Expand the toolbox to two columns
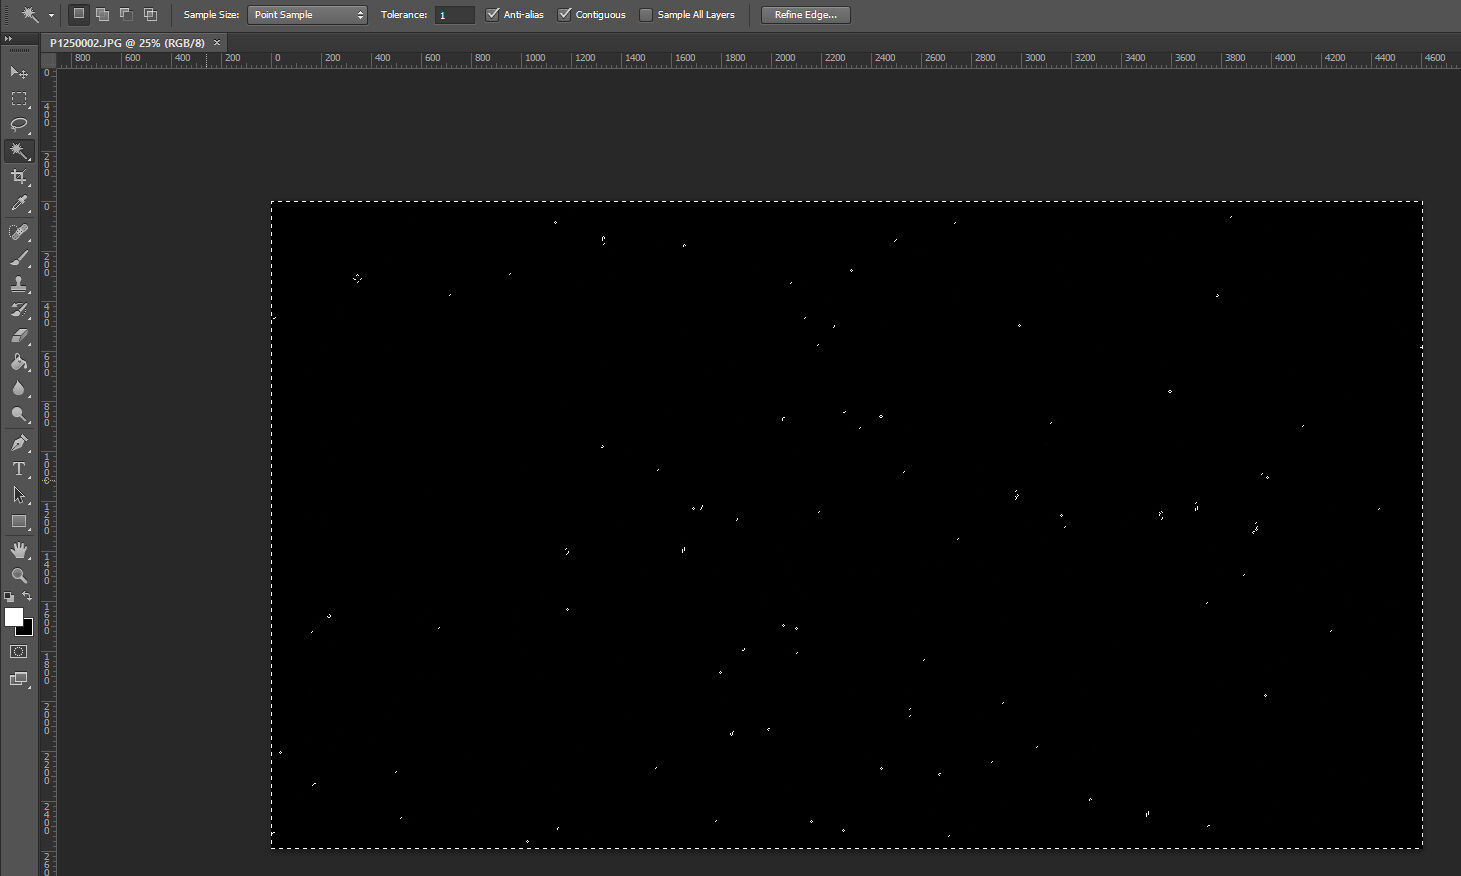Image resolution: width=1461 pixels, height=876 pixels. (x=8, y=39)
